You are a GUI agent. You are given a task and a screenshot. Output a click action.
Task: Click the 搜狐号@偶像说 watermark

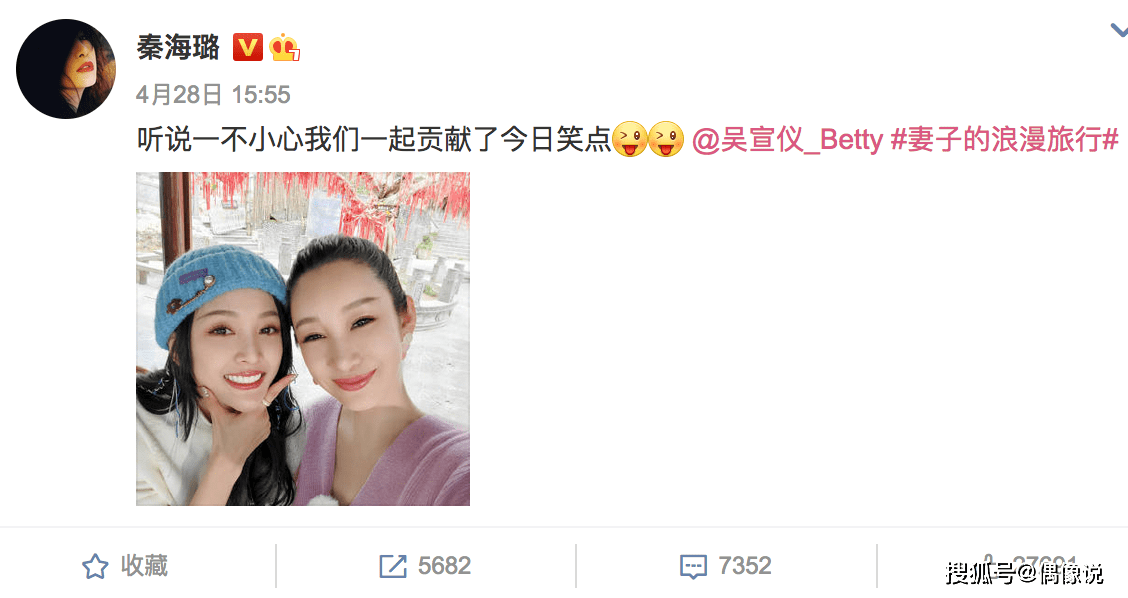pos(1024,574)
